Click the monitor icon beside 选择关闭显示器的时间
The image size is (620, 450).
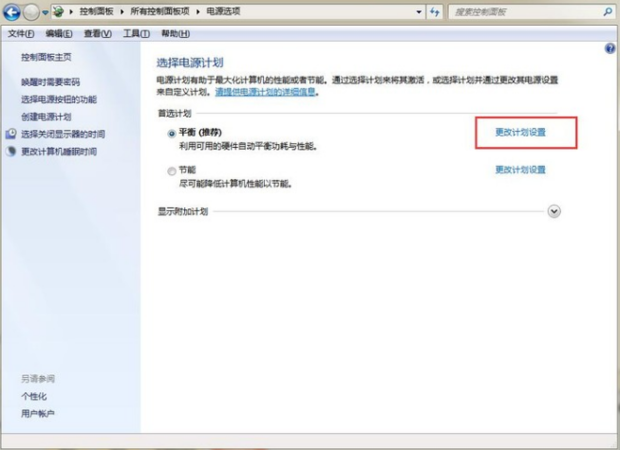(11, 134)
